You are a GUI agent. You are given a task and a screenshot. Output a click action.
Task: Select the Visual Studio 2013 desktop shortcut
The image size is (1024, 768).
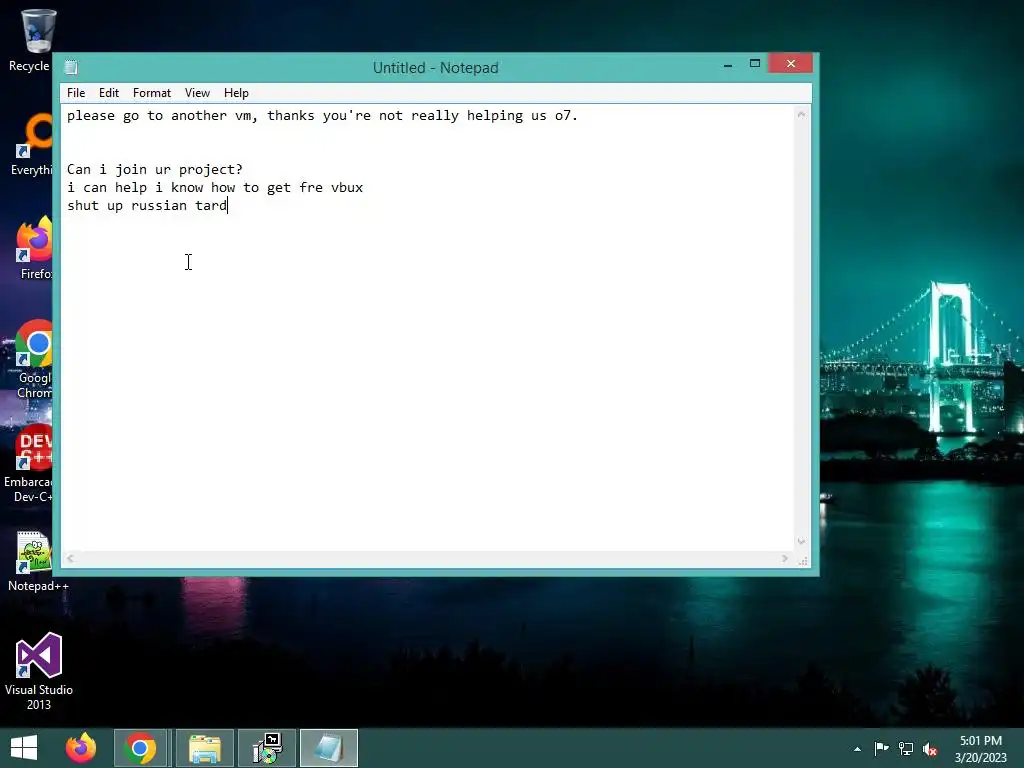point(39,671)
